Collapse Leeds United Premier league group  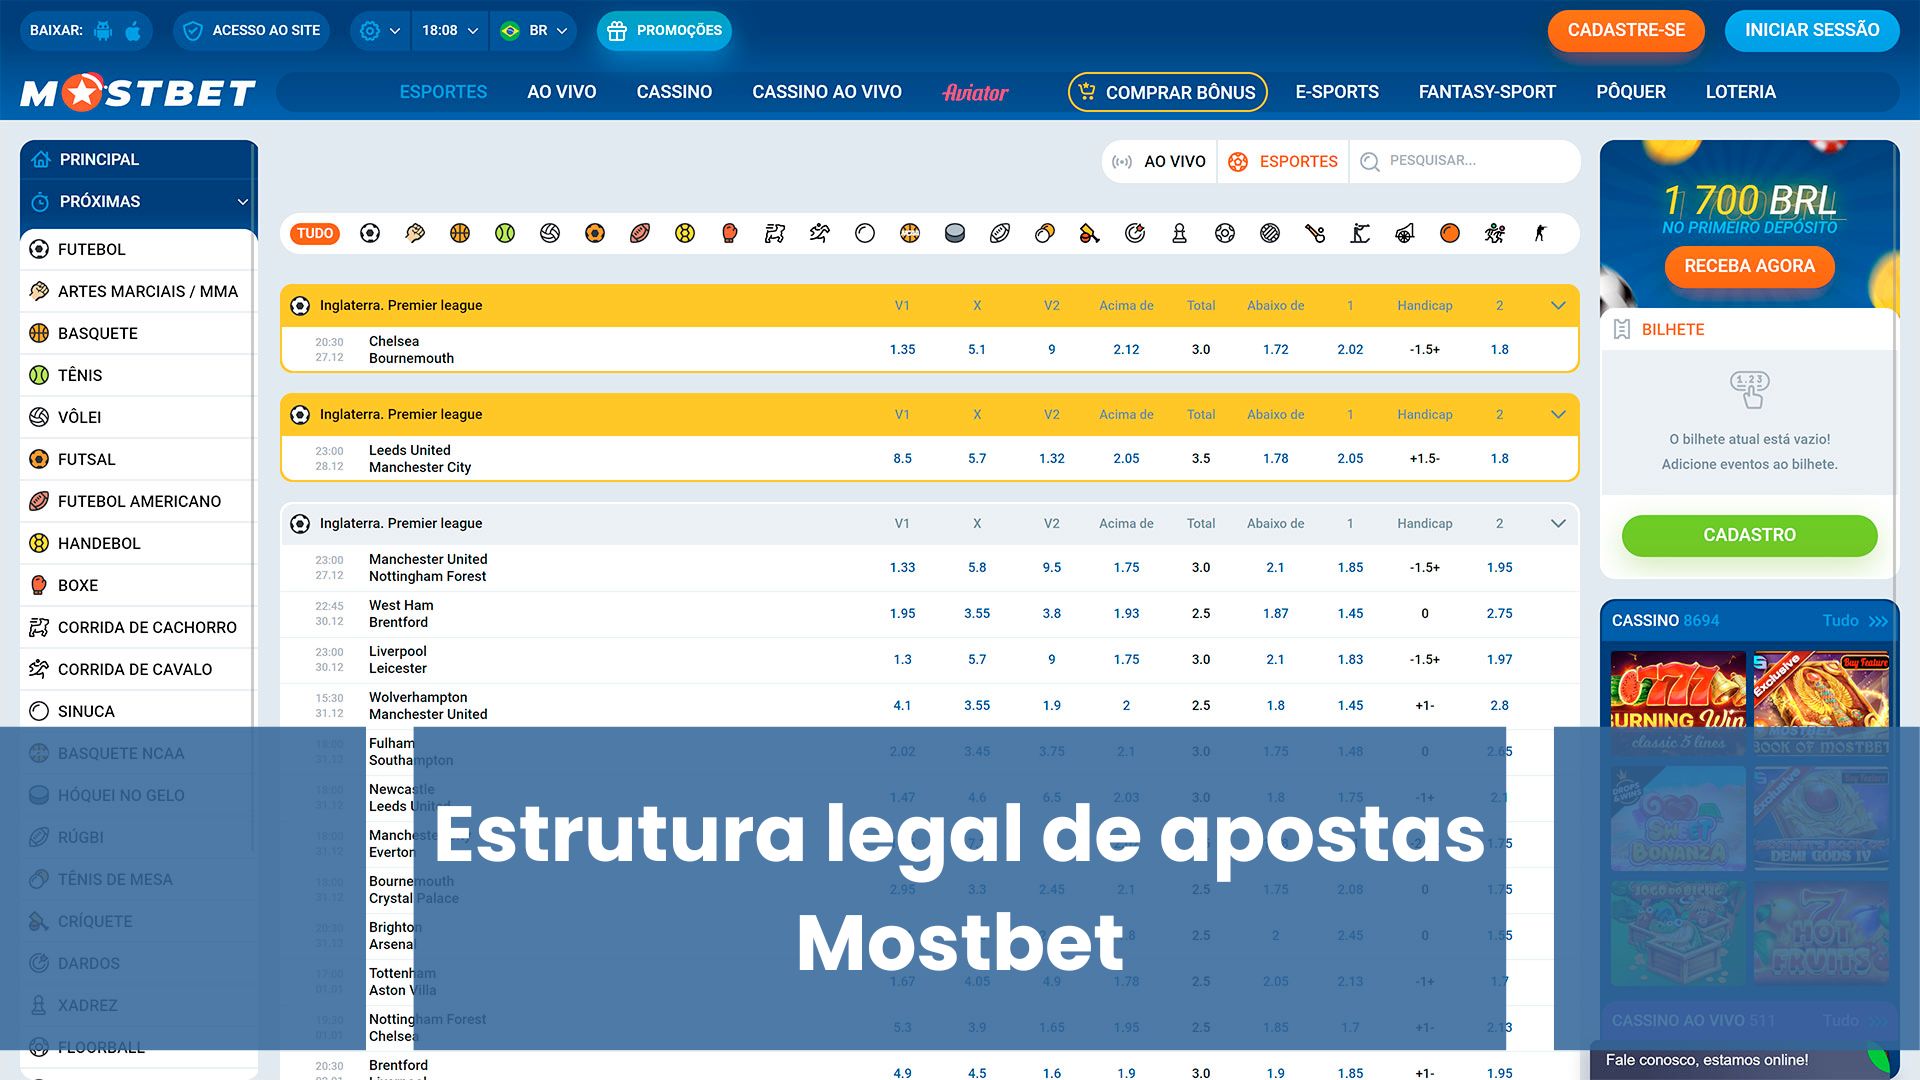(1558, 414)
